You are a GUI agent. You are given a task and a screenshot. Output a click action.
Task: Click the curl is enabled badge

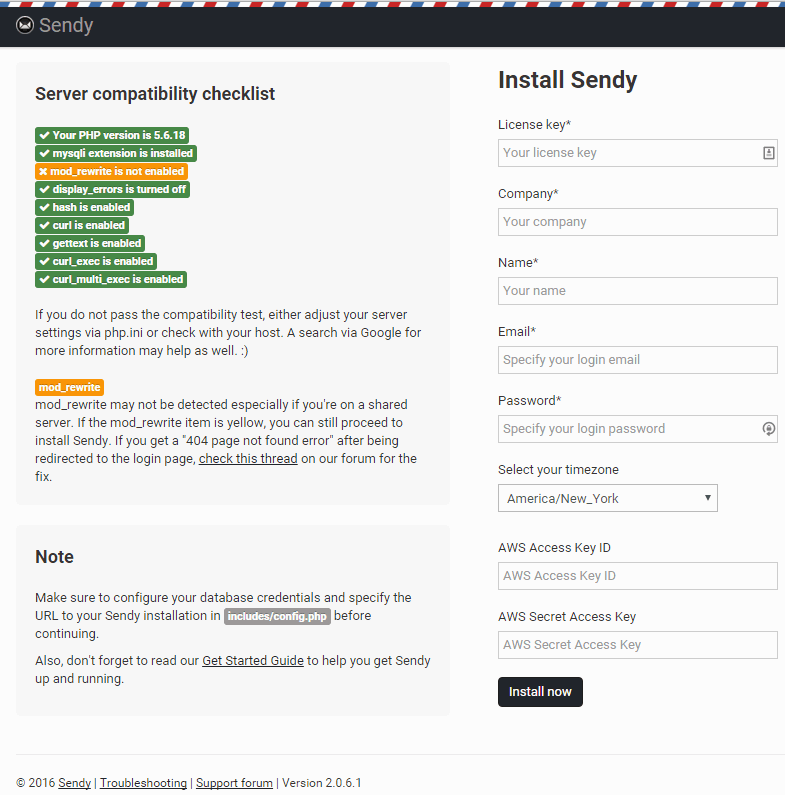pos(82,225)
